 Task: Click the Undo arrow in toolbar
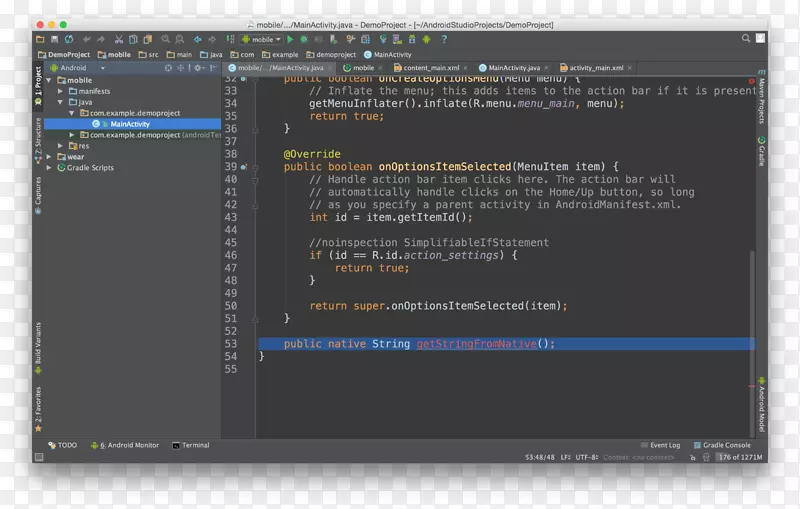tap(86, 40)
